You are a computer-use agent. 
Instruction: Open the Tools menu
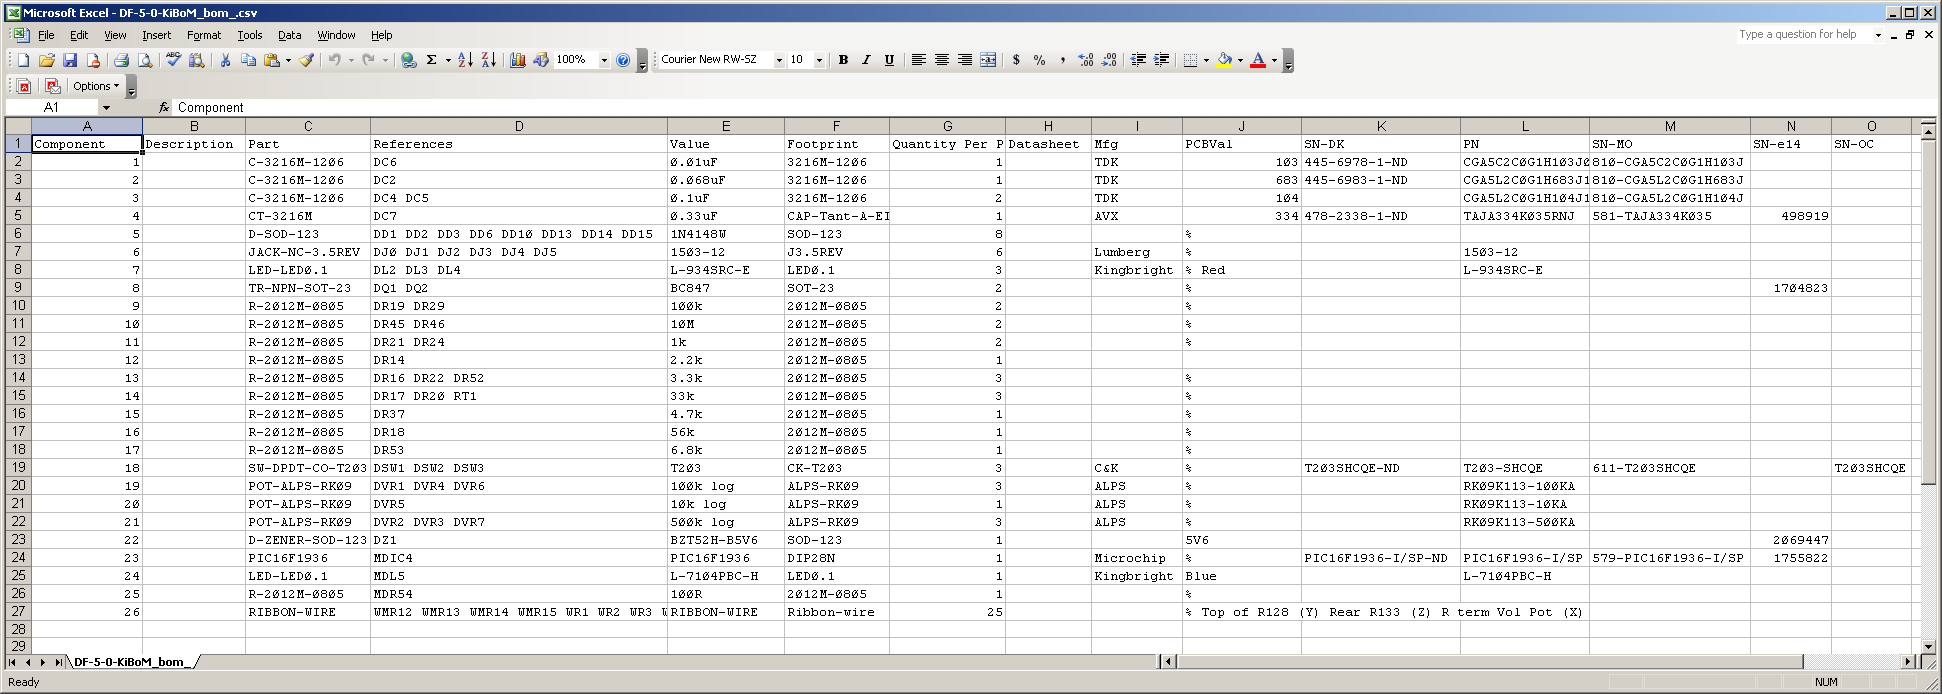click(250, 35)
